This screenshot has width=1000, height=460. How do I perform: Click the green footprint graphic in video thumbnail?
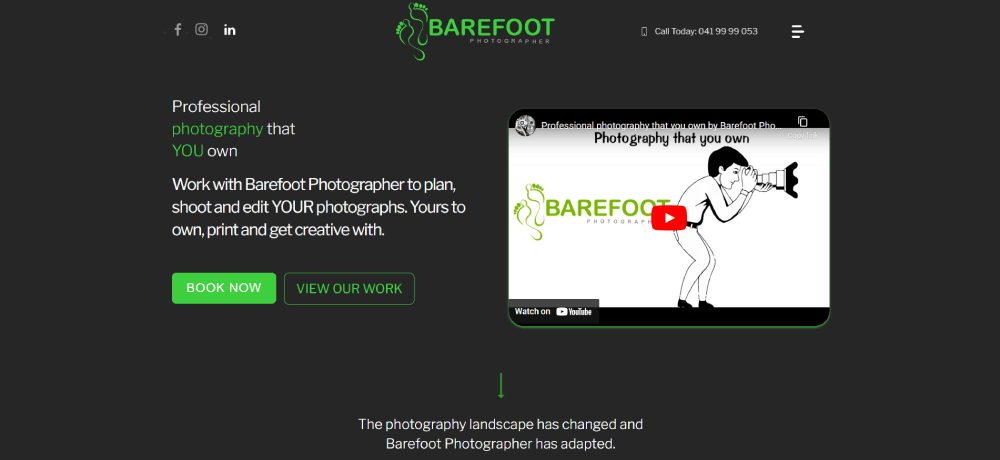528,212
